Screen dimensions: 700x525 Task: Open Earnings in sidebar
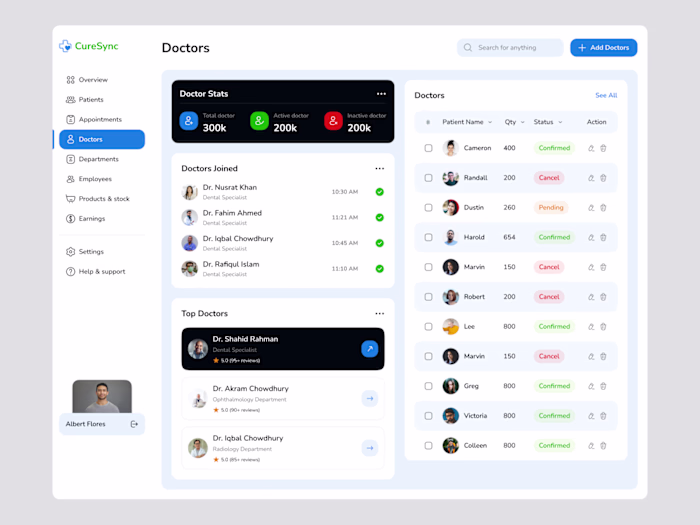pyautogui.click(x=102, y=219)
